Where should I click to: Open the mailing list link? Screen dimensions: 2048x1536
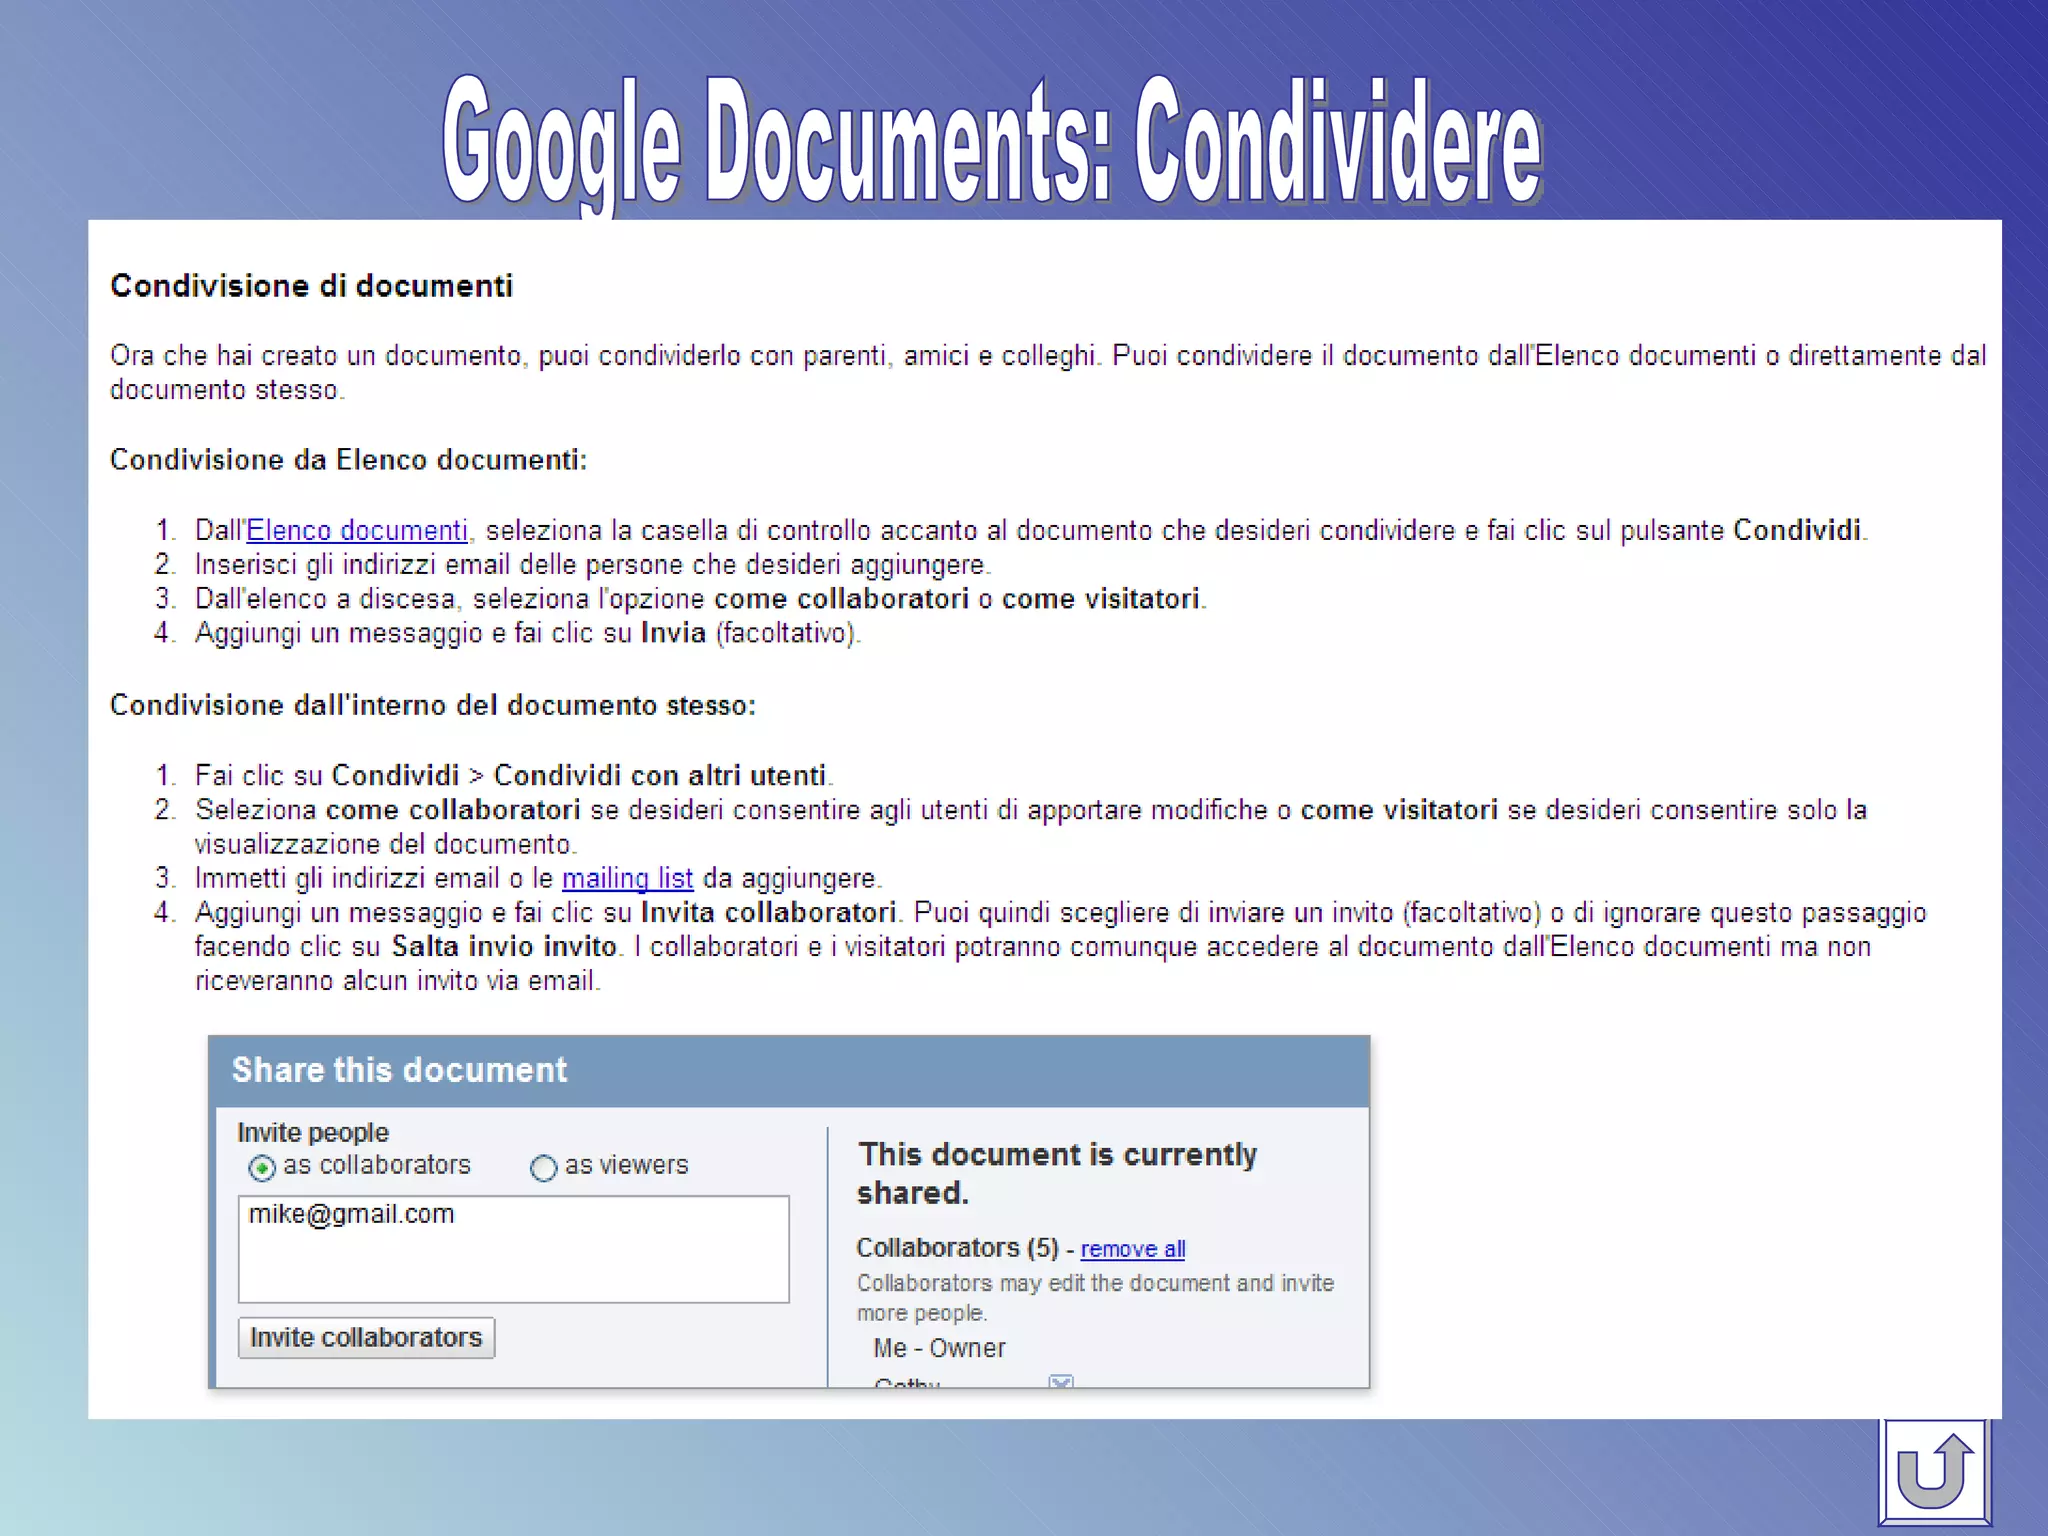(x=627, y=878)
